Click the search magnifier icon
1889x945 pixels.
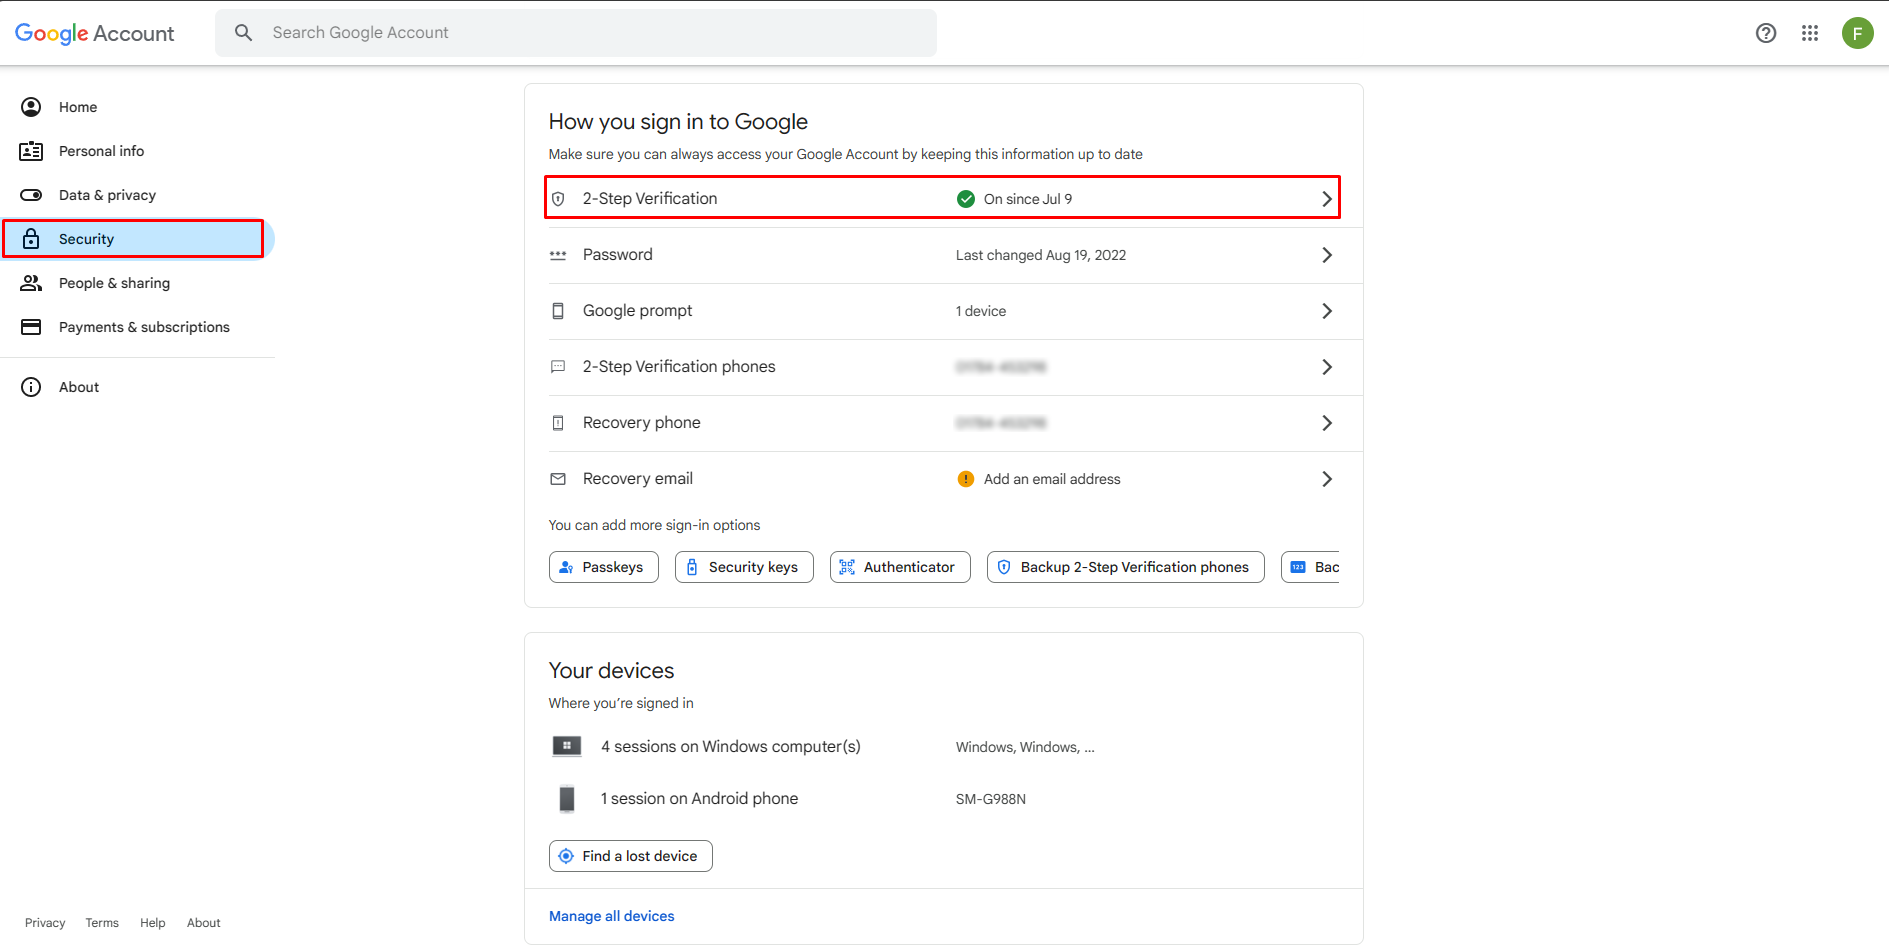(243, 33)
